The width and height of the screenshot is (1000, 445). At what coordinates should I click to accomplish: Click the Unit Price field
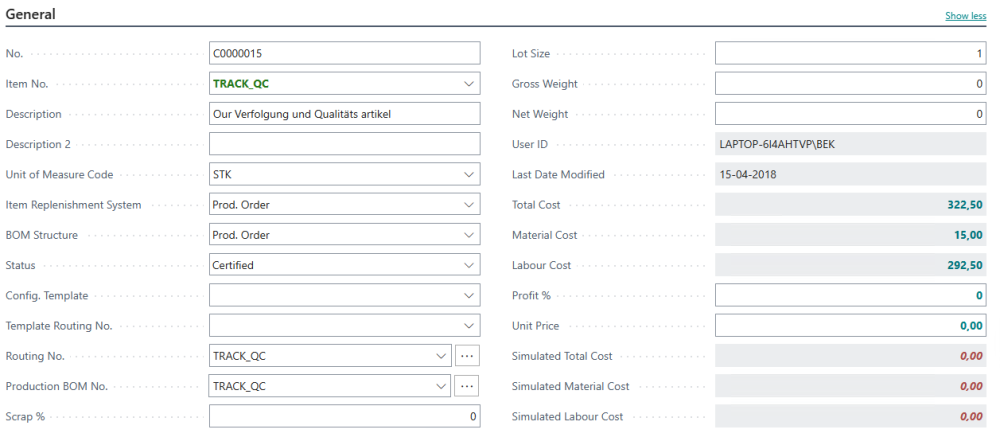[850, 326]
